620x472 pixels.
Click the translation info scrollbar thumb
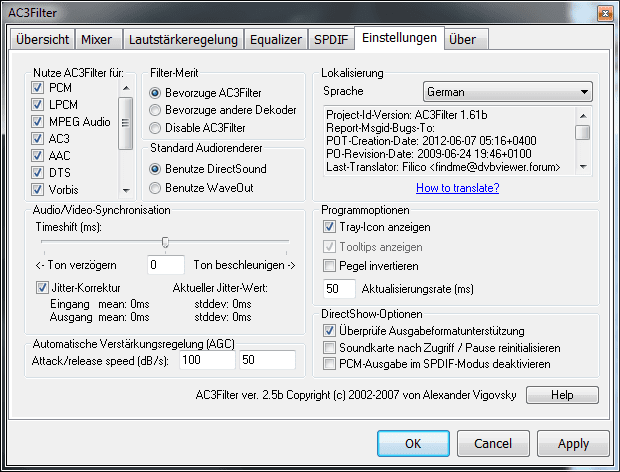pos(583,132)
